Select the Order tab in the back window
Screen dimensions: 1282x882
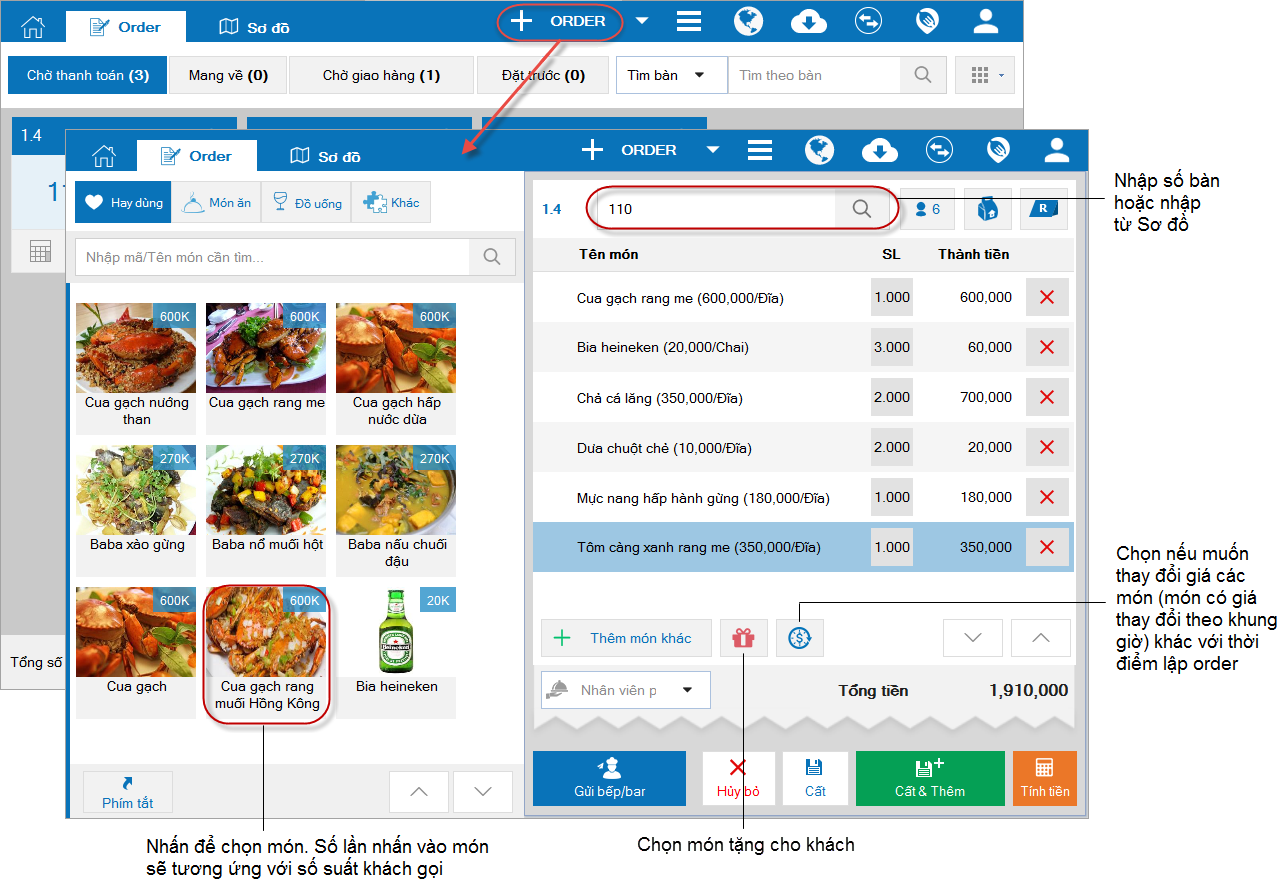125,27
